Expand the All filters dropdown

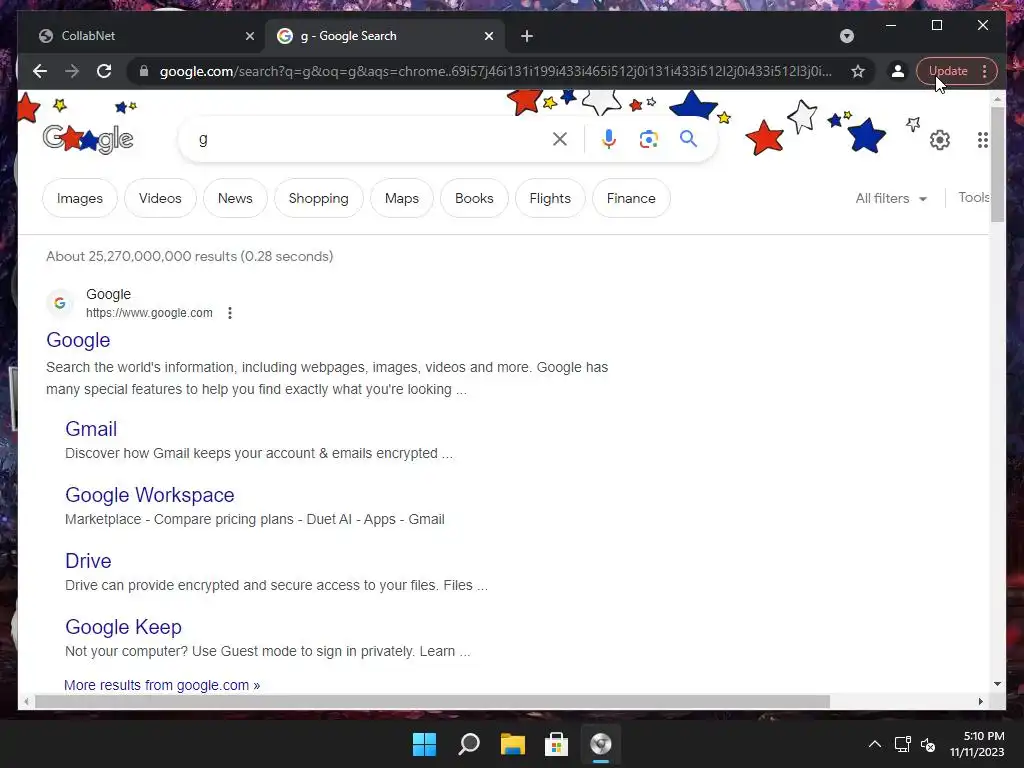pyautogui.click(x=891, y=198)
